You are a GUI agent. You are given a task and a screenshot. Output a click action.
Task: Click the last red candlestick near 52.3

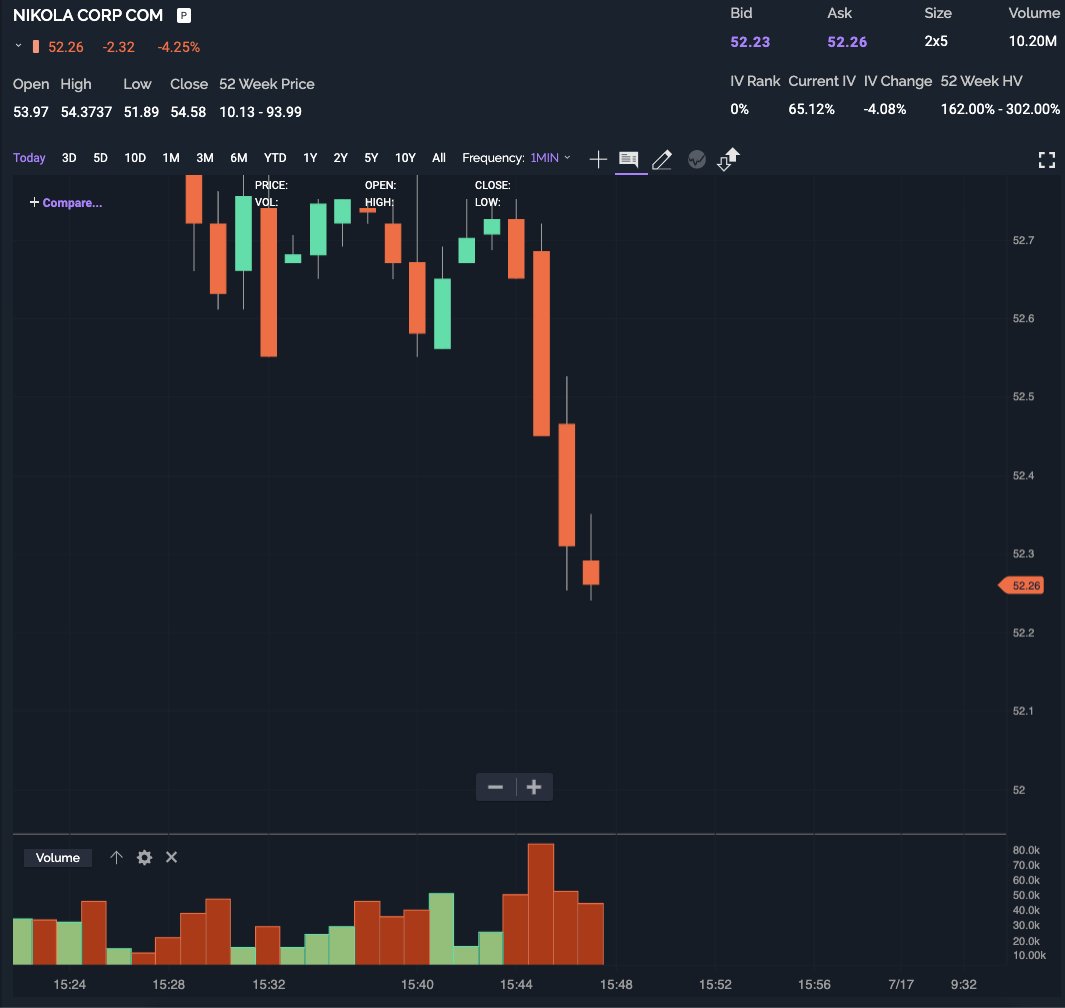(591, 573)
